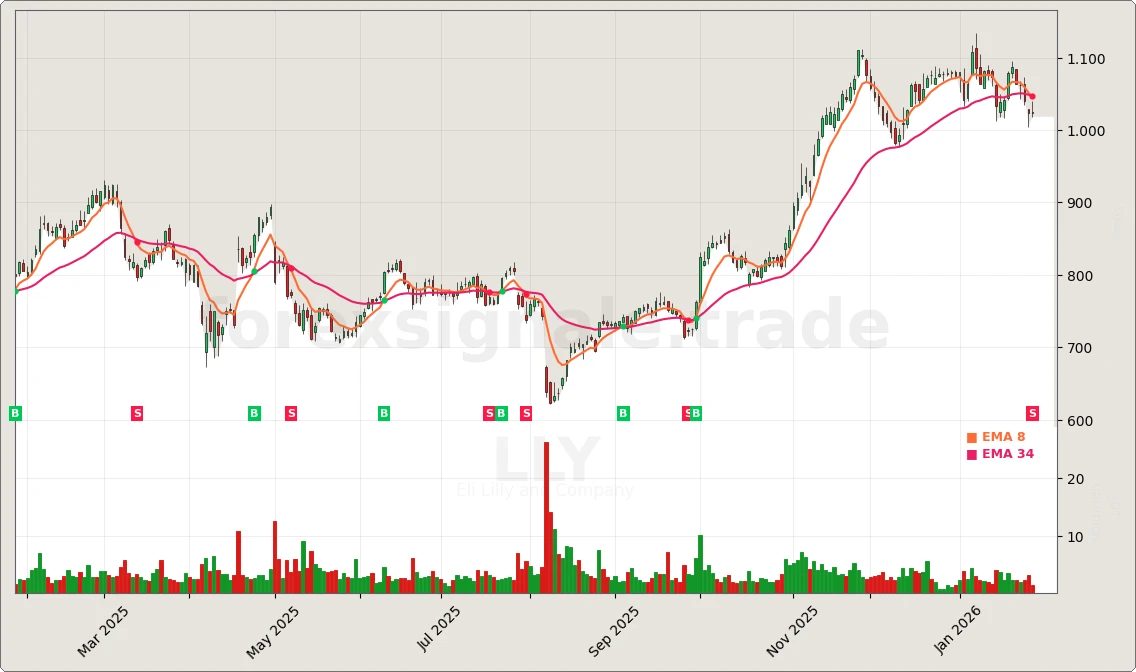
Task: Click the pink EMA 34 color swatch
Action: click(972, 453)
